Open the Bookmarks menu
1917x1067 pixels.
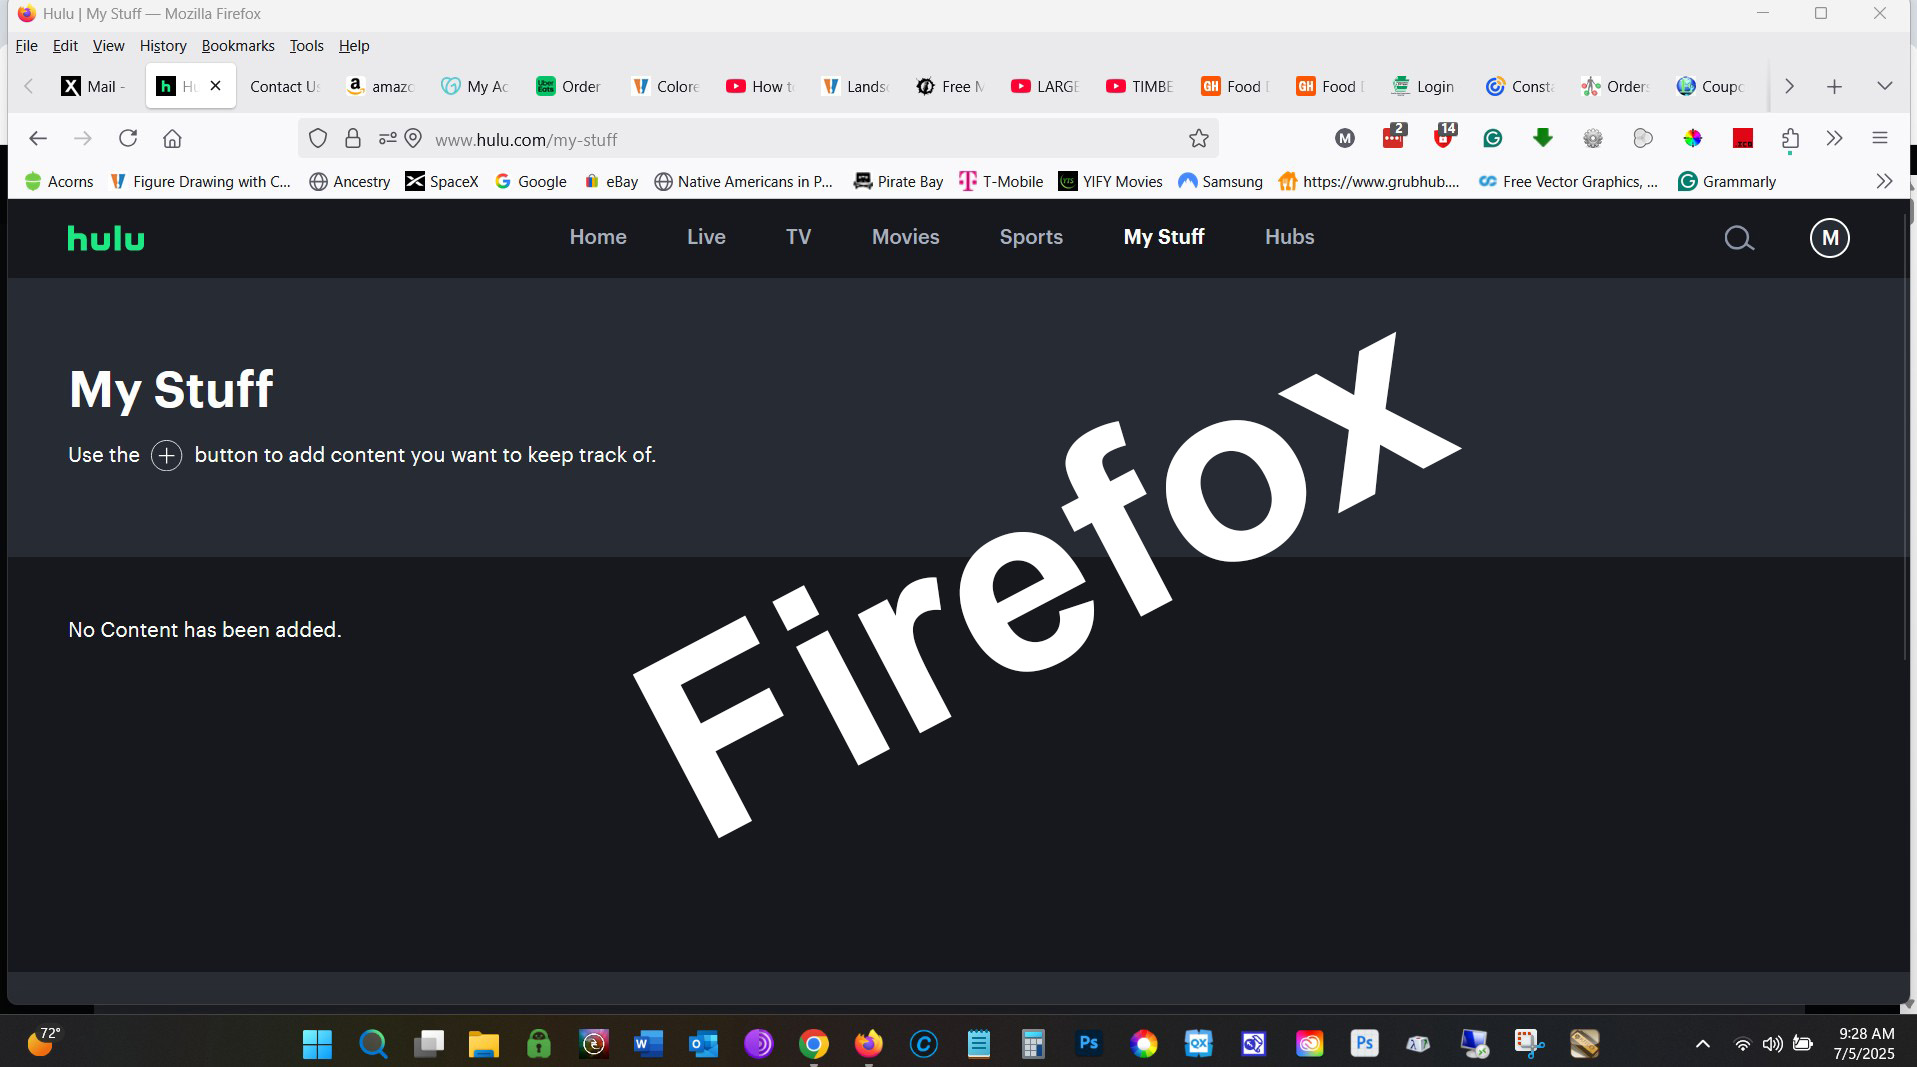point(238,46)
